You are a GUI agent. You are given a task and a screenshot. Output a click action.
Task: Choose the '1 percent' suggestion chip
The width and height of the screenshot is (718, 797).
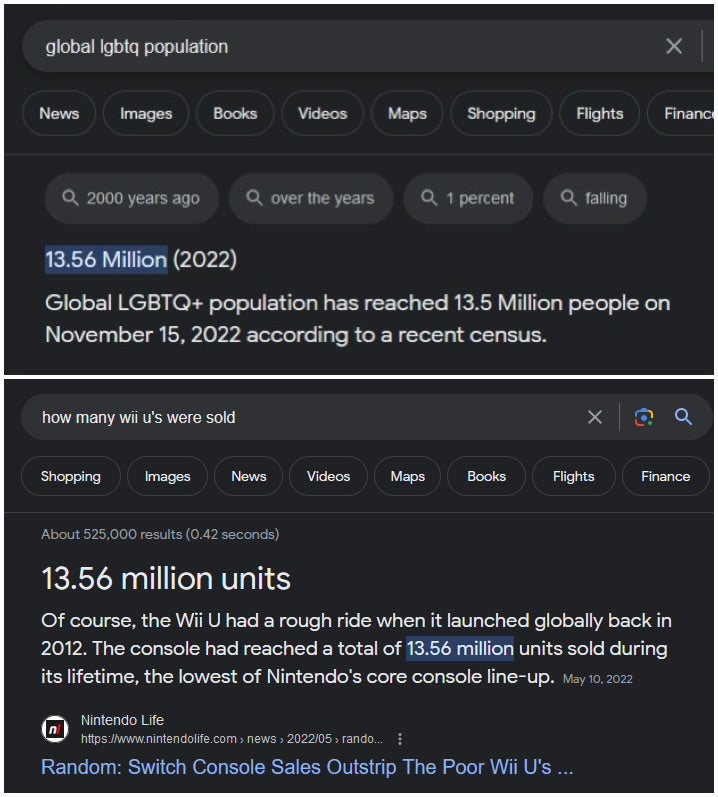pyautogui.click(x=468, y=198)
